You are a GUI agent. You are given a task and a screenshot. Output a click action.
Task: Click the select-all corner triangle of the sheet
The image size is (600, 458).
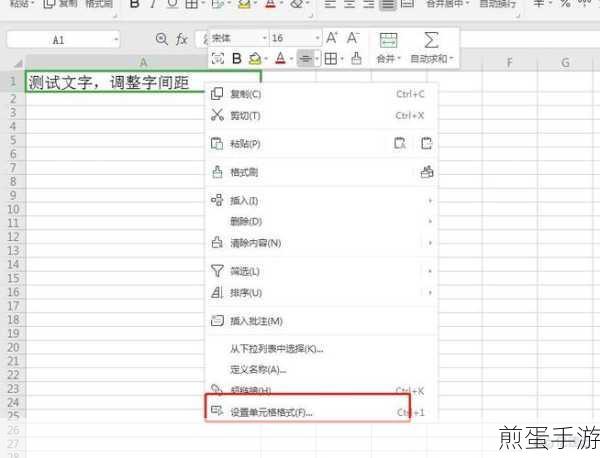point(17,63)
